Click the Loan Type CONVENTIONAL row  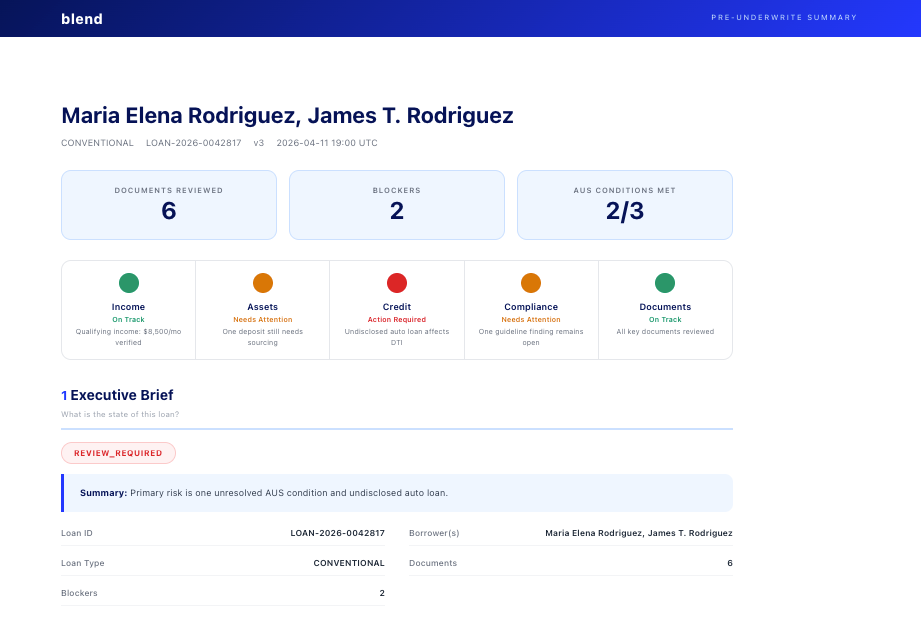(223, 563)
